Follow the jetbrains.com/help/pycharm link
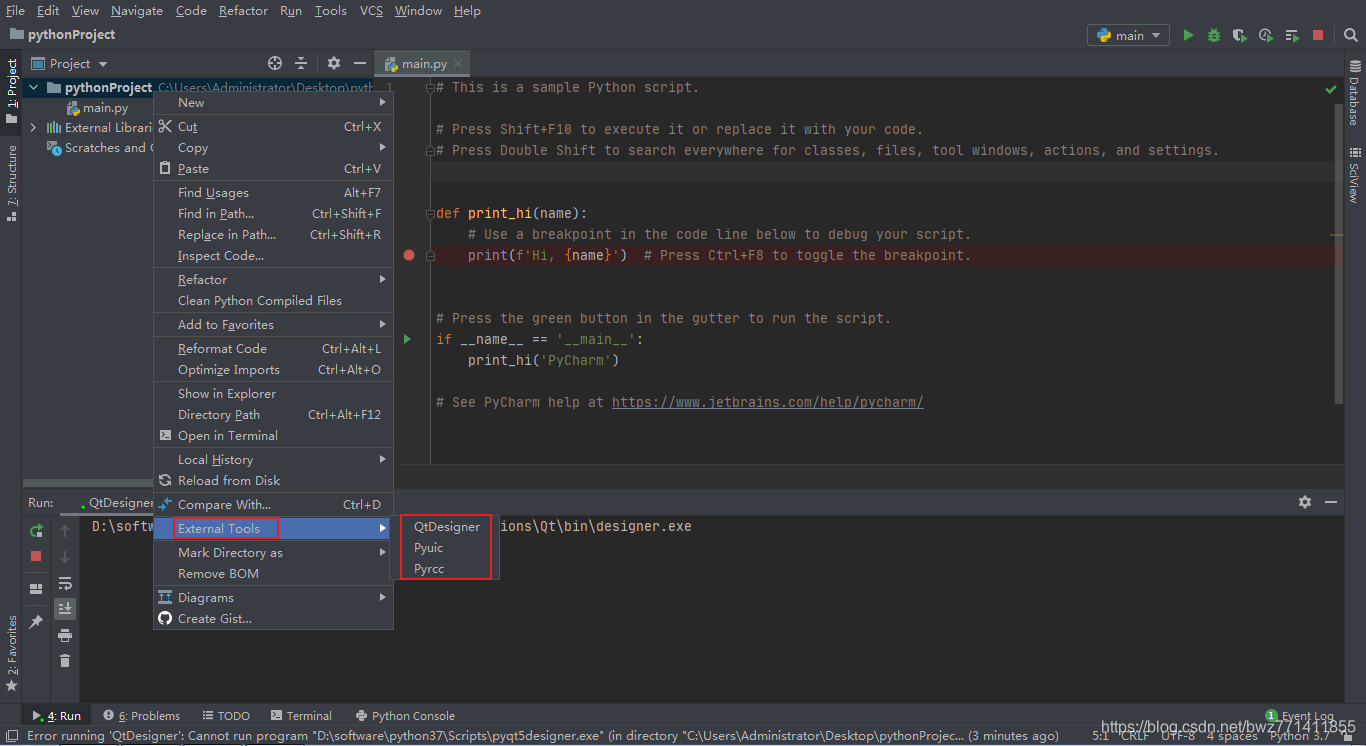The image size is (1366, 746). [x=767, y=402]
